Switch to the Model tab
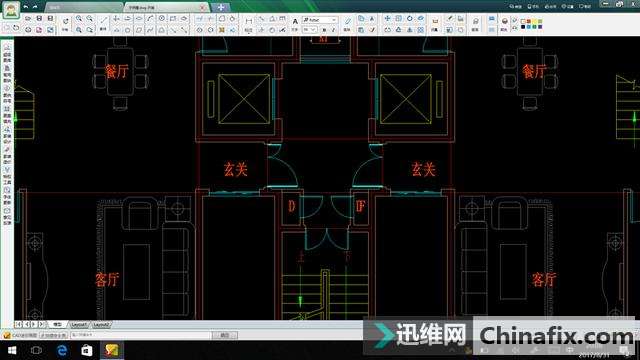 tap(57, 324)
